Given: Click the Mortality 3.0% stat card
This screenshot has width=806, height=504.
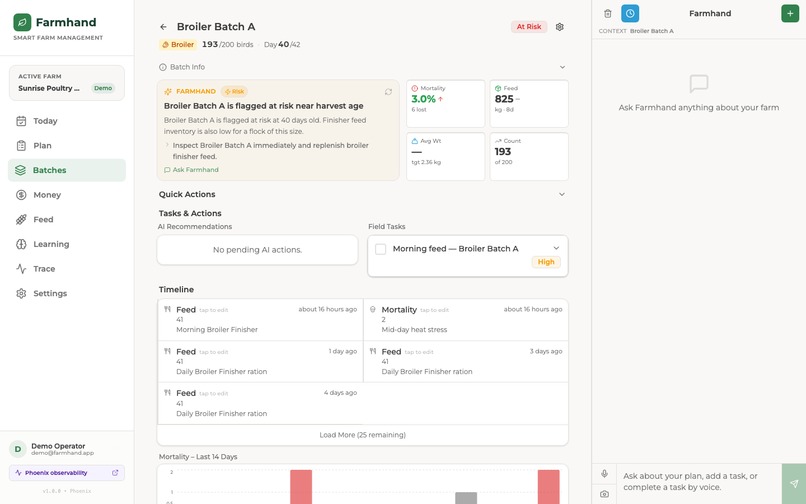Looking at the screenshot, I should pos(446,103).
